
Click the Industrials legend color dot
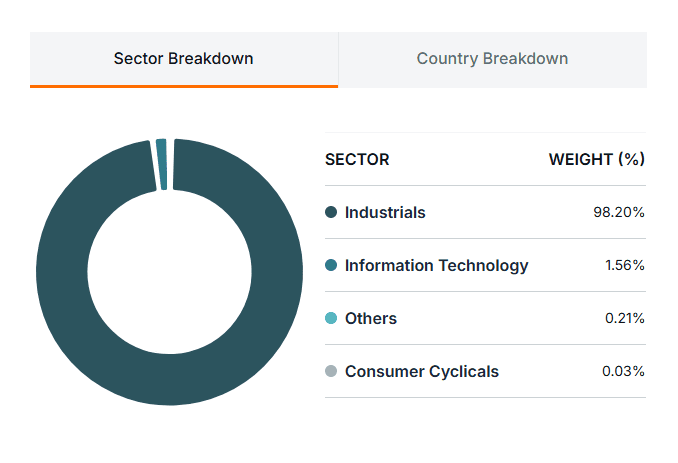coord(331,212)
